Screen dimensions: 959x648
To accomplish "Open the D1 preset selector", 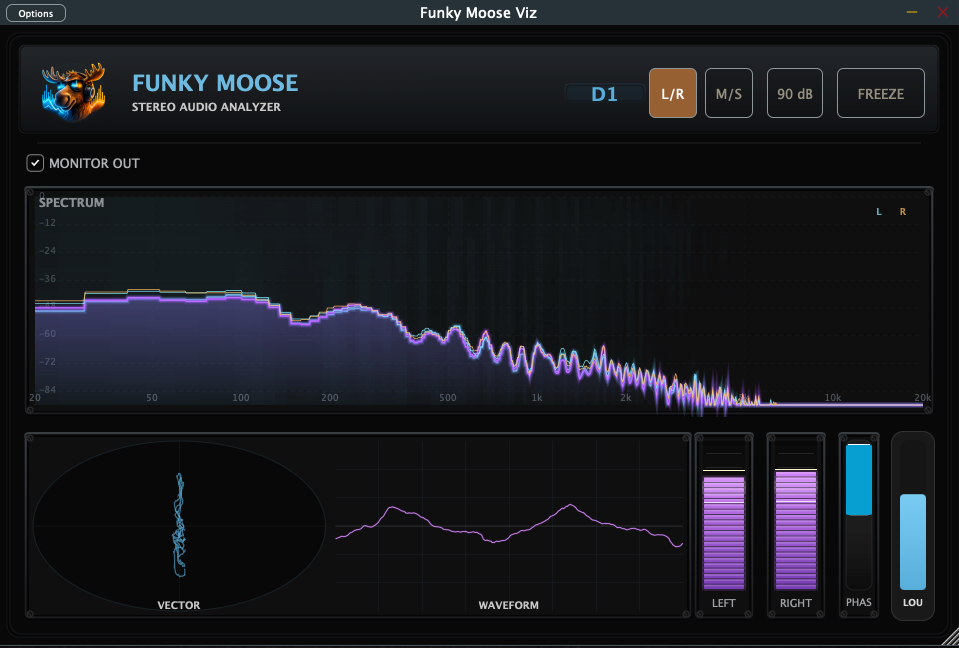I will point(604,91).
